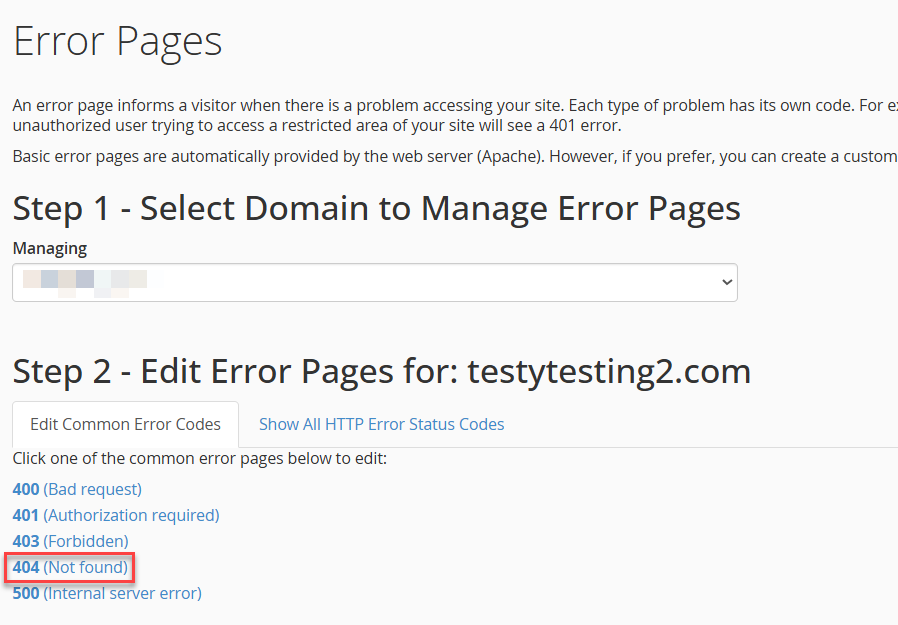Select the Edit Common Error Codes tab
The image size is (898, 625).
click(x=124, y=424)
